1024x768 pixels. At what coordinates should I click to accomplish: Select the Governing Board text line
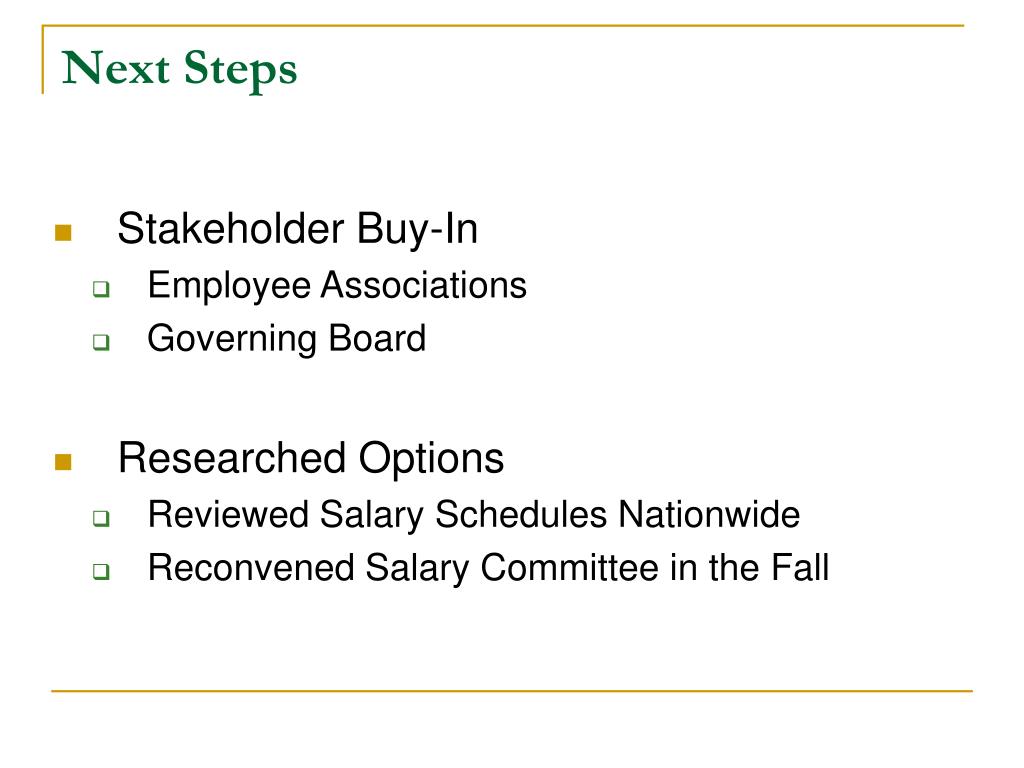click(x=287, y=339)
